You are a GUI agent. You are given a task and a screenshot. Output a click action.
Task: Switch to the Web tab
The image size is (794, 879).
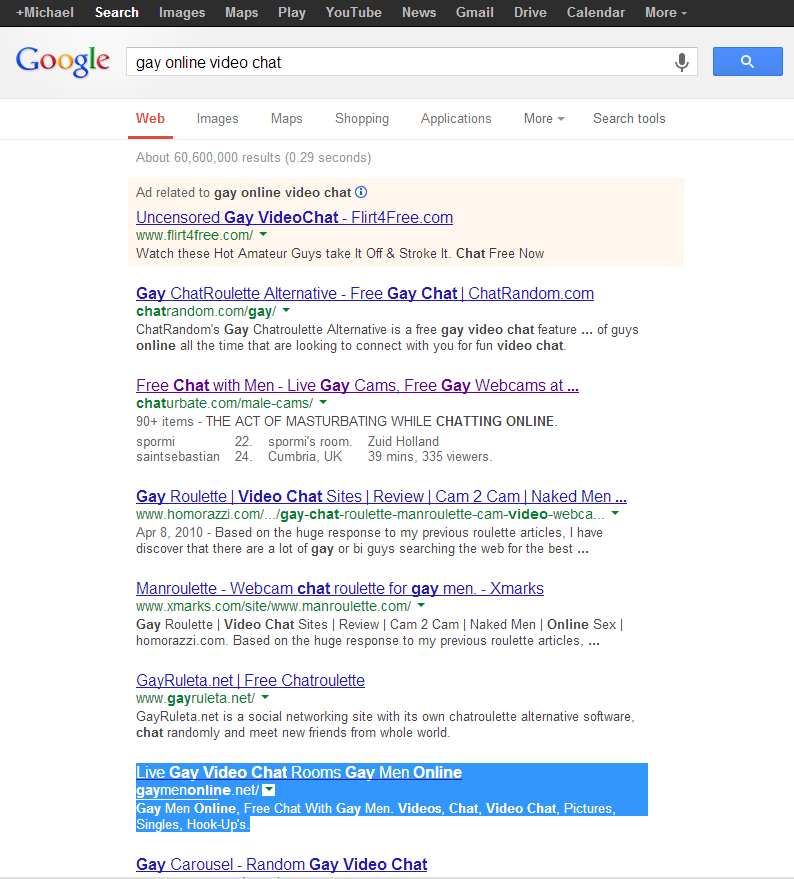coord(150,119)
